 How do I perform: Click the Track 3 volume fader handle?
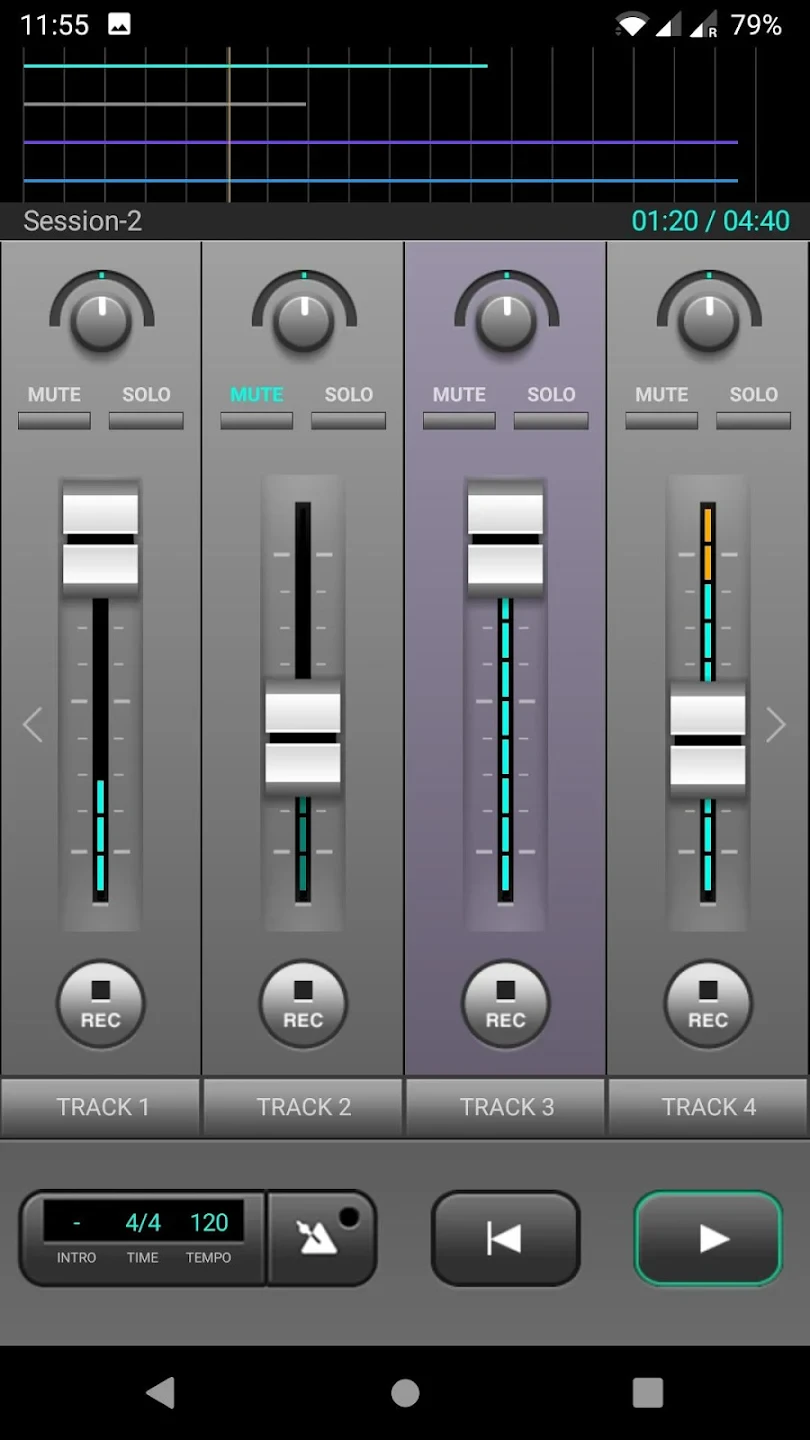(x=506, y=539)
